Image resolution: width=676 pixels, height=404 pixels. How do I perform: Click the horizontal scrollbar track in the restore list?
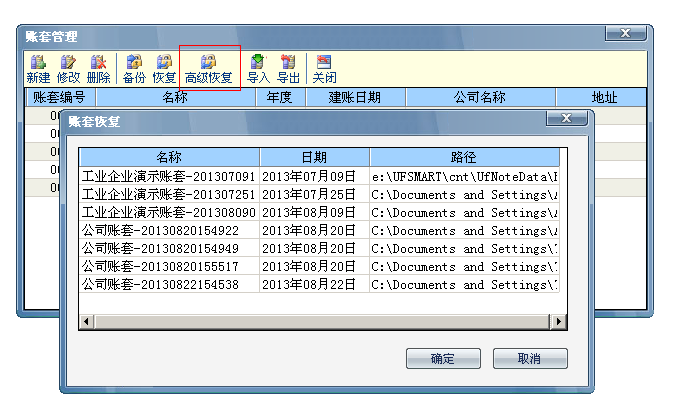click(322, 322)
